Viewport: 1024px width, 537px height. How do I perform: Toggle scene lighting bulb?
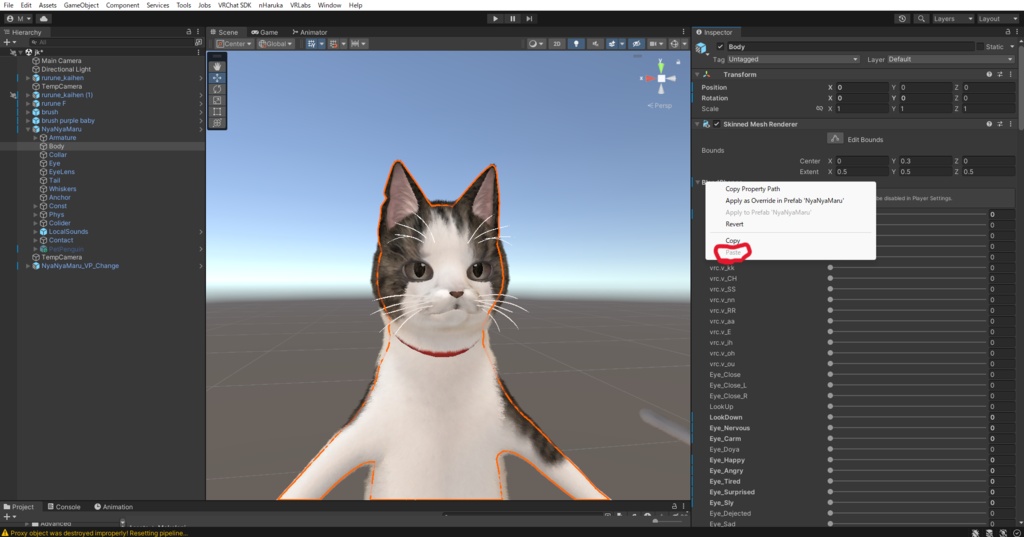tap(575, 44)
